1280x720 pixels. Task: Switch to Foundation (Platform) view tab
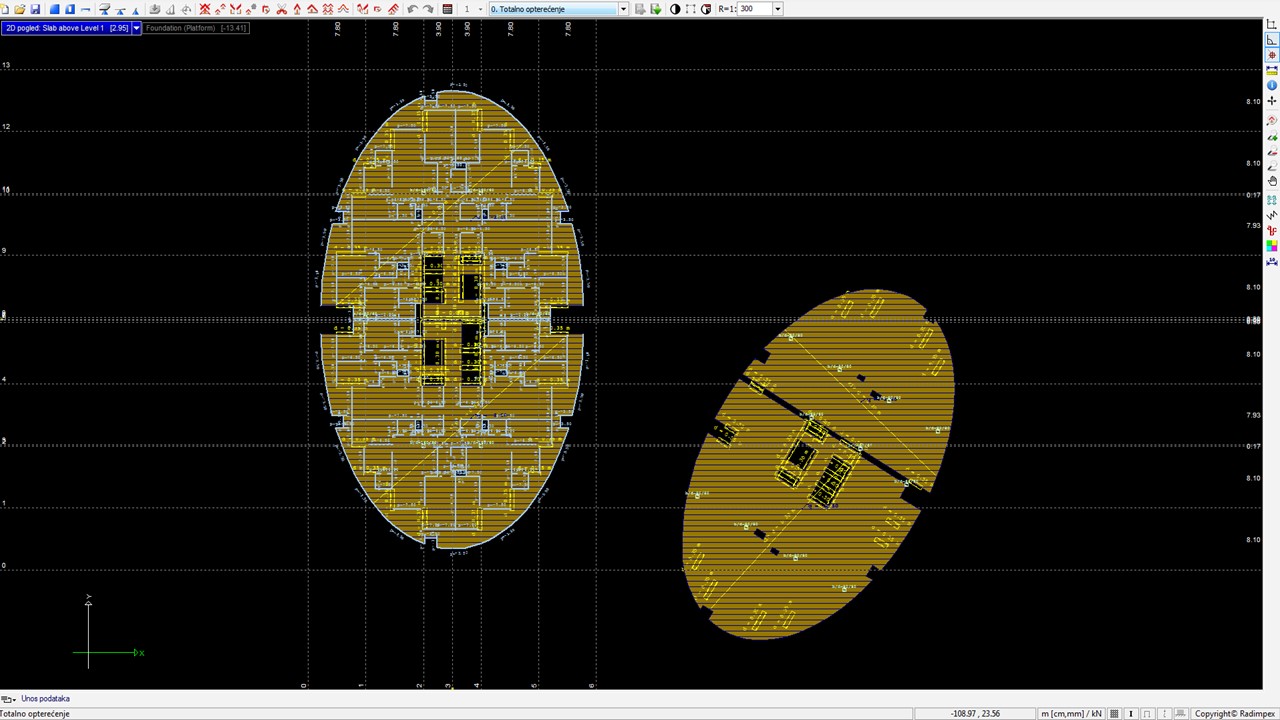(196, 28)
